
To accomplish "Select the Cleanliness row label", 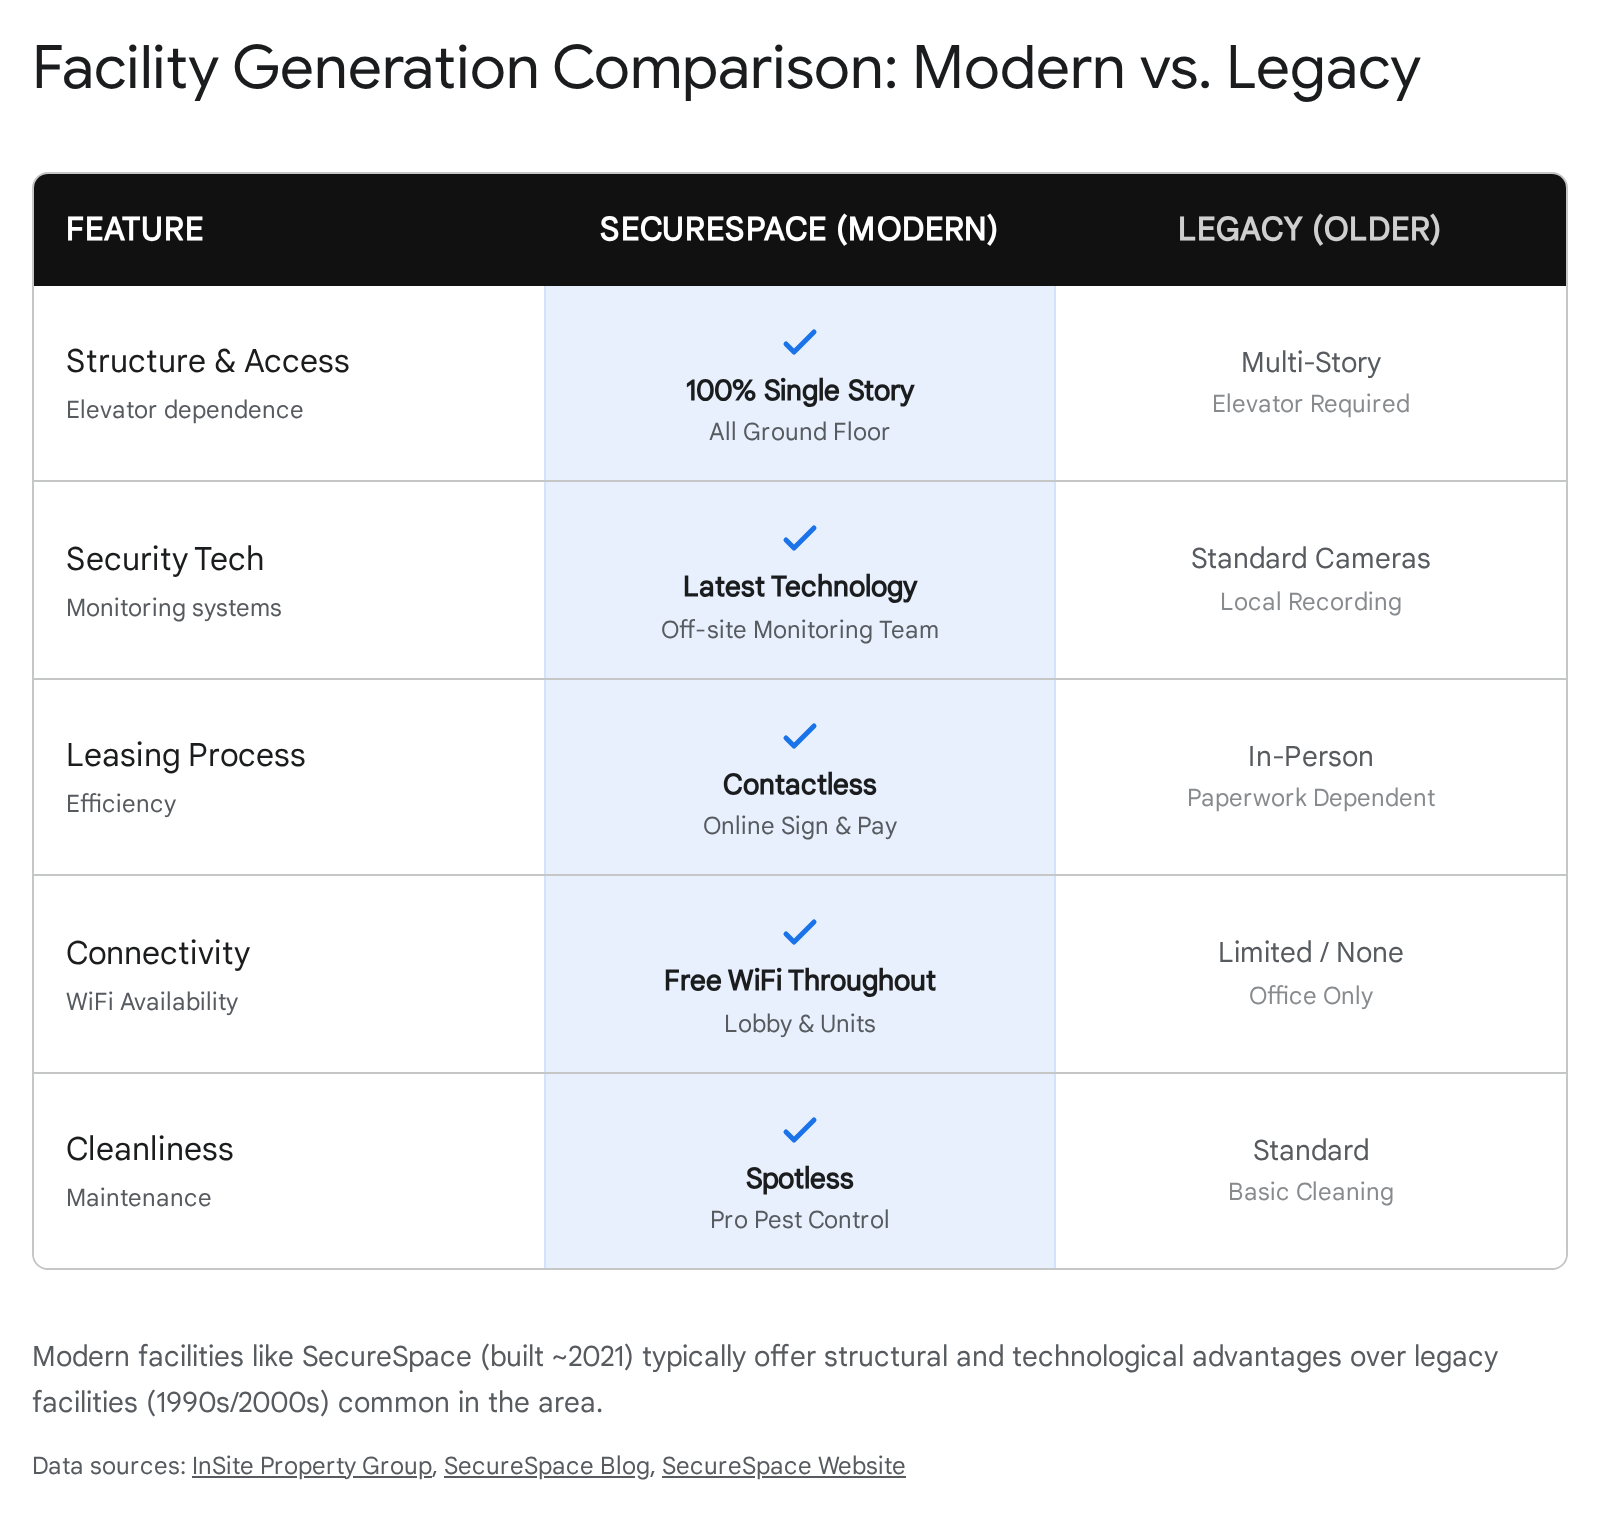I will 150,1149.
